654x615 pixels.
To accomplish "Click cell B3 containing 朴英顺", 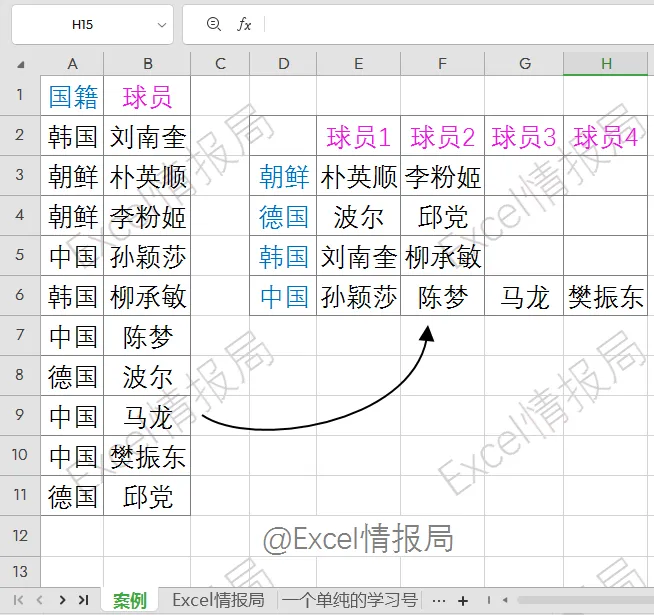I will point(147,176).
